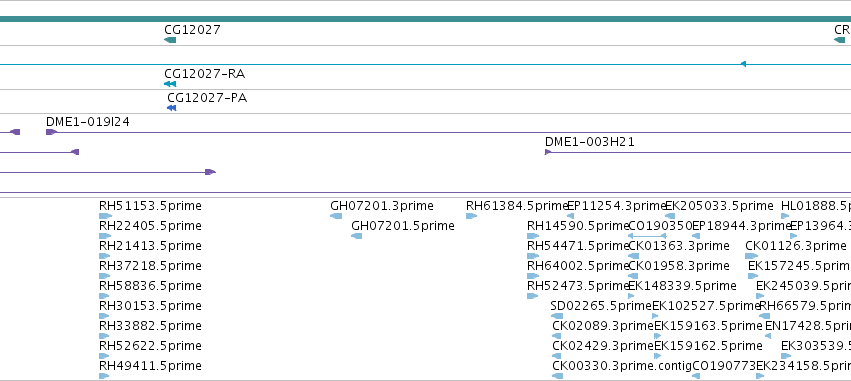Click the GH07201.5prime EST glyph
The height and width of the screenshot is (381, 851).
coord(357,236)
